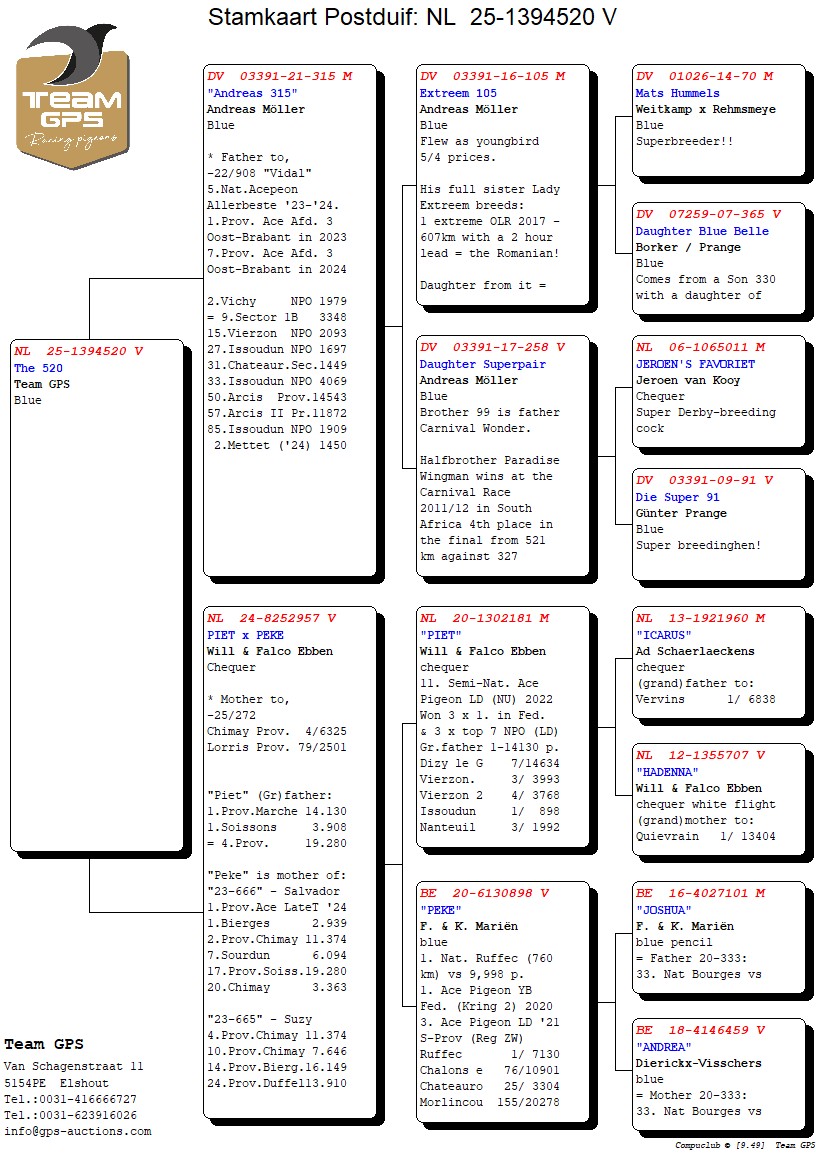The height and width of the screenshot is (1172, 816).
Task: Click the Team GPS logo
Action: 72,96
